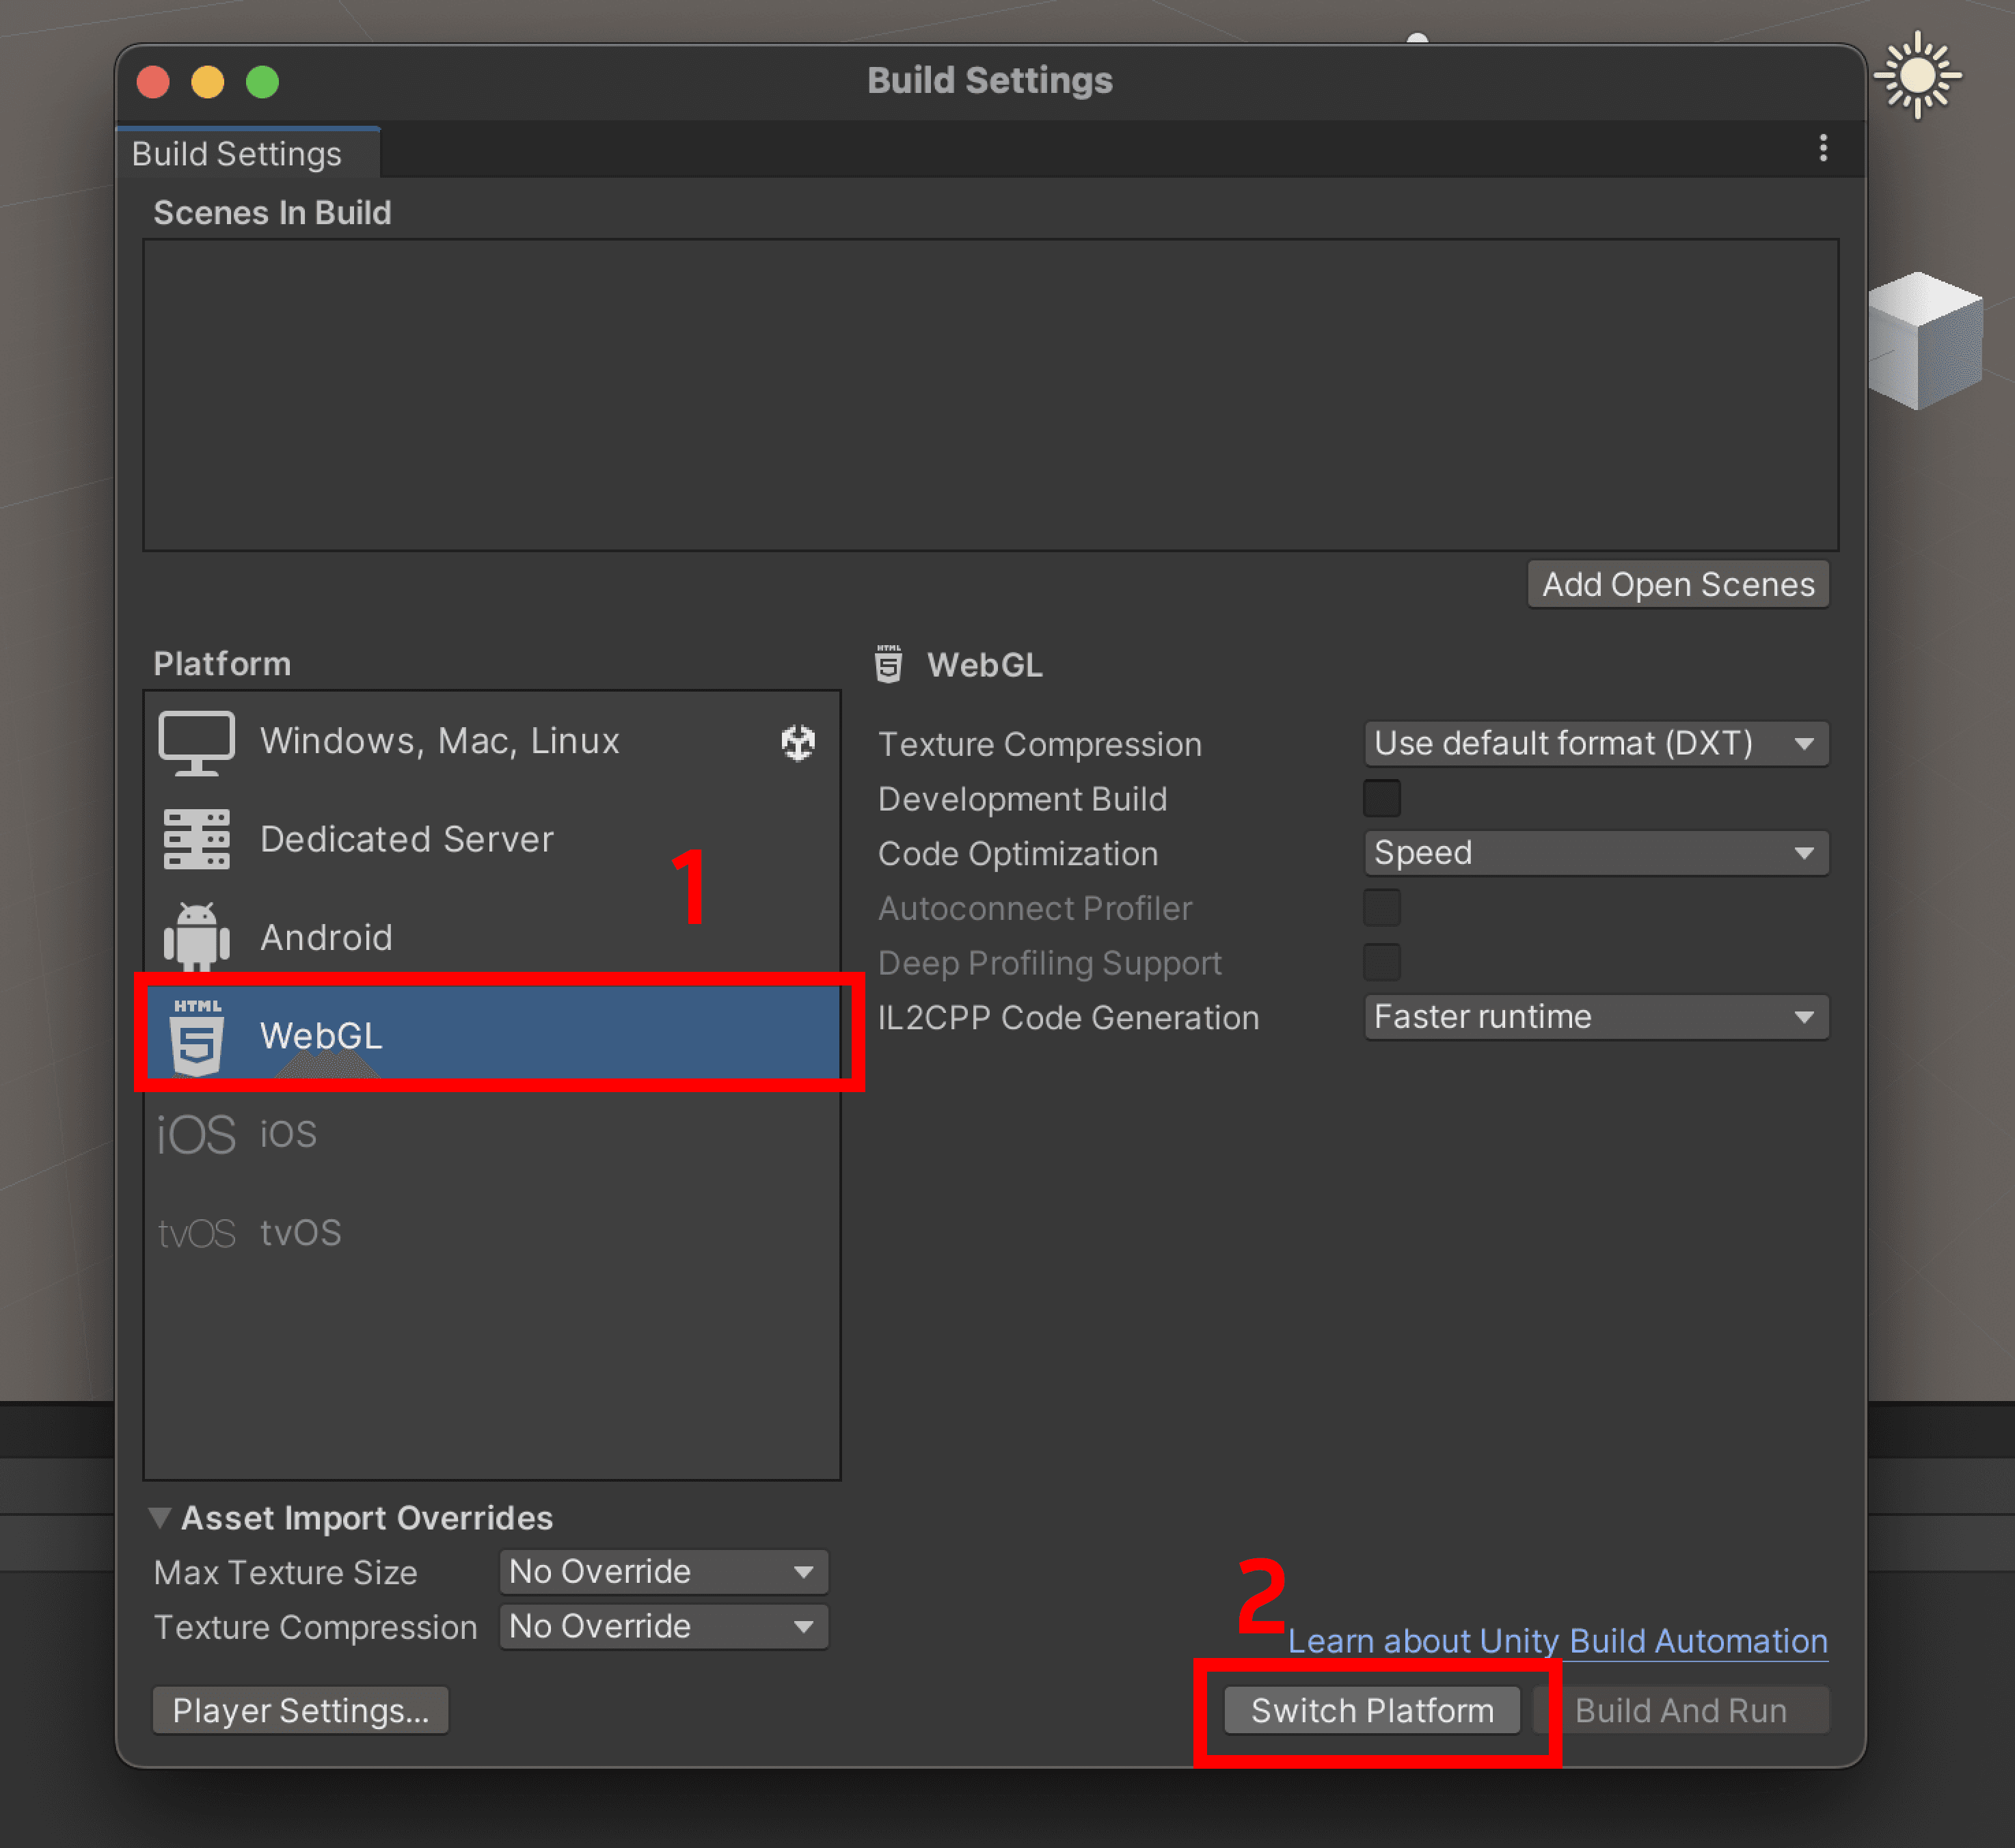Image resolution: width=2015 pixels, height=1848 pixels.
Task: Open Learn about Unity Build Automation link
Action: click(x=1557, y=1641)
